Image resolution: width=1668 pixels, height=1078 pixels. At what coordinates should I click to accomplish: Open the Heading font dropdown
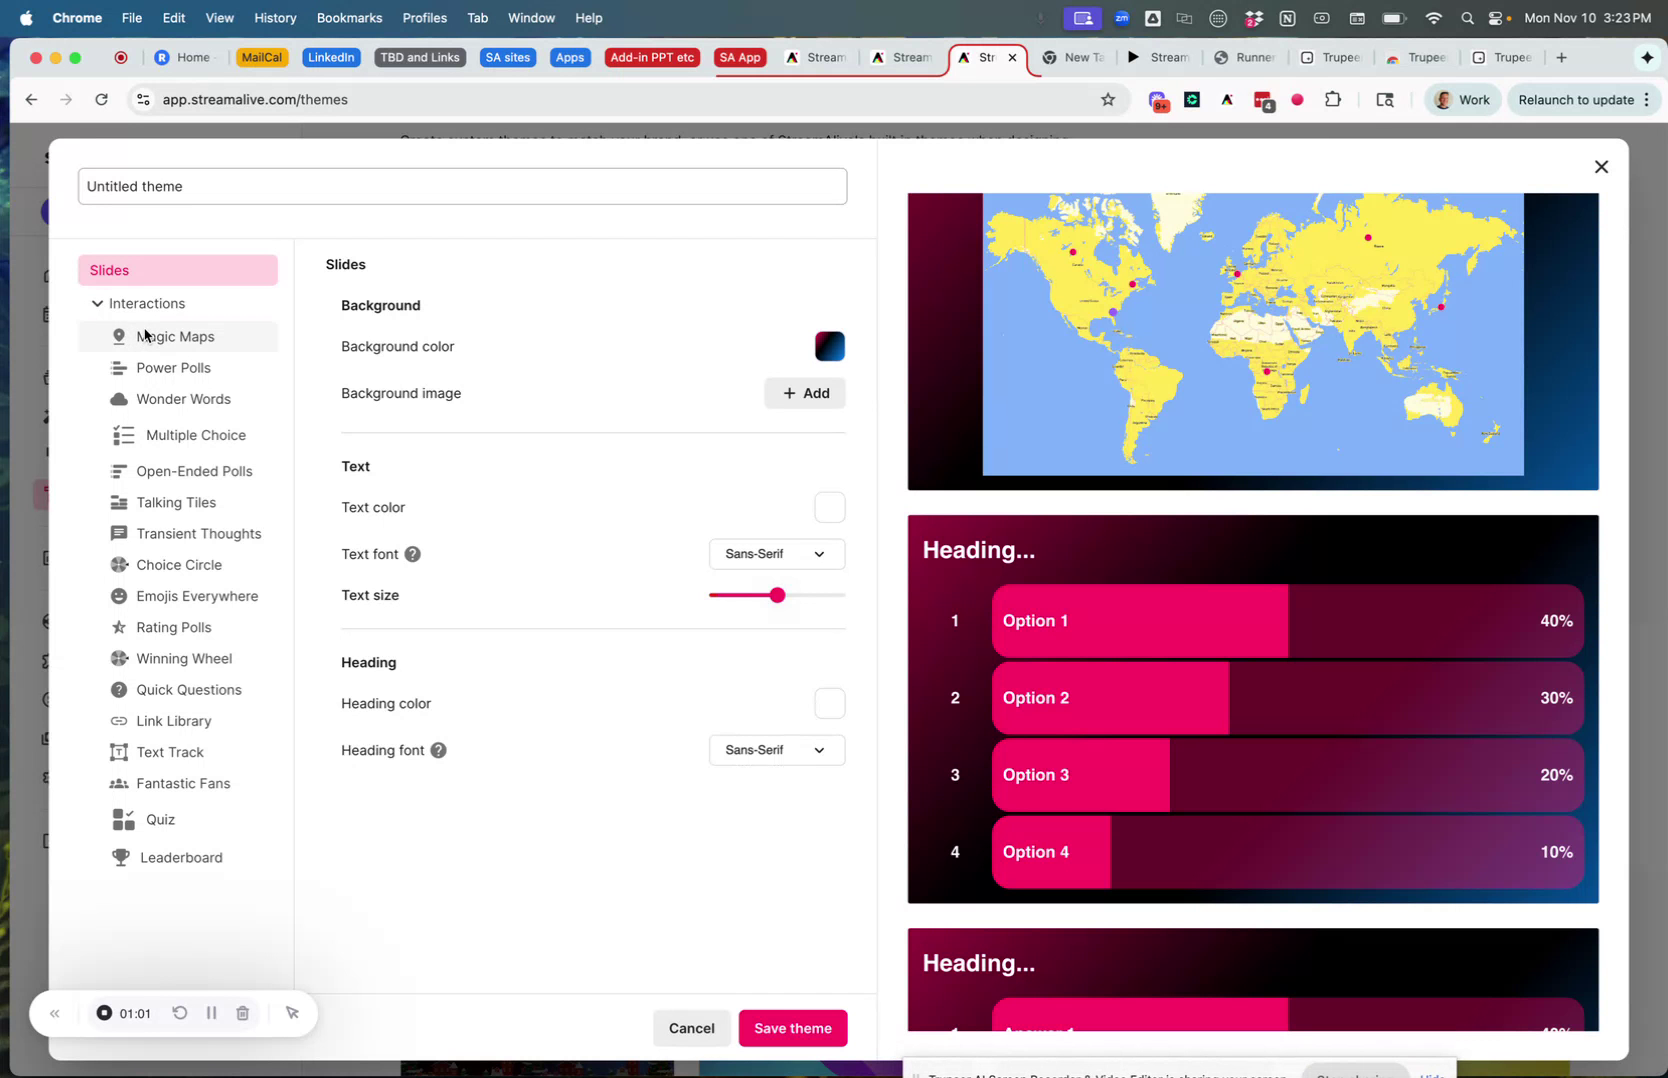(x=776, y=750)
